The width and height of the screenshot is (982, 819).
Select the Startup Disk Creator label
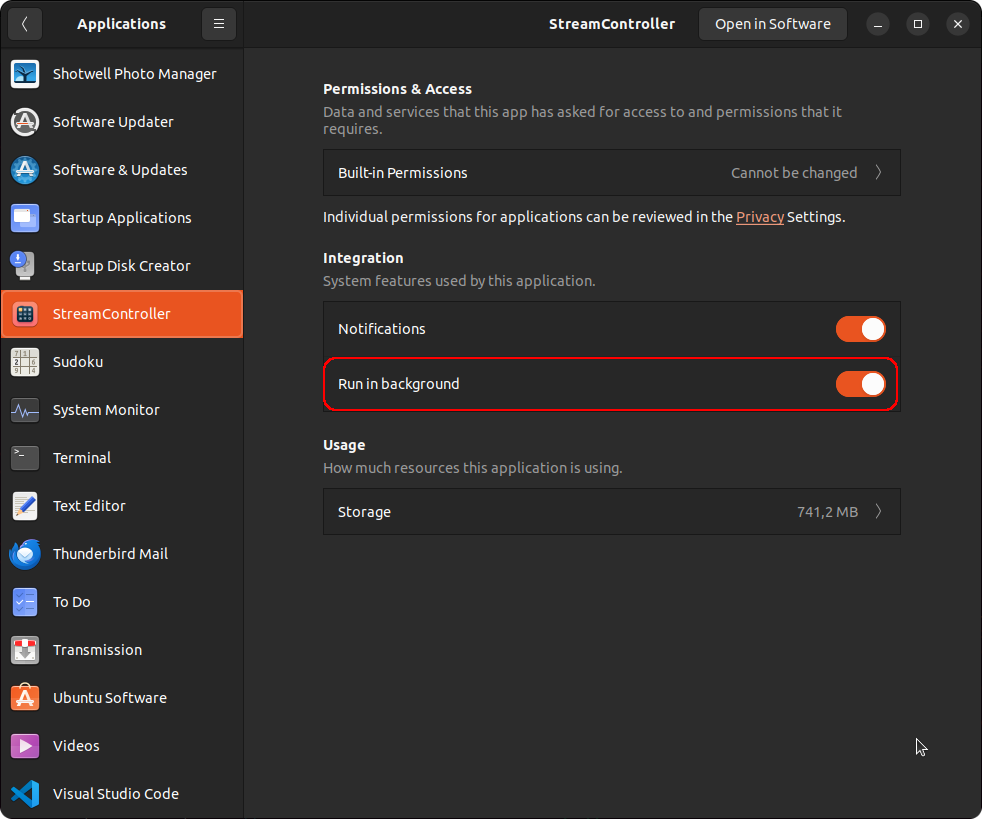[x=121, y=266]
